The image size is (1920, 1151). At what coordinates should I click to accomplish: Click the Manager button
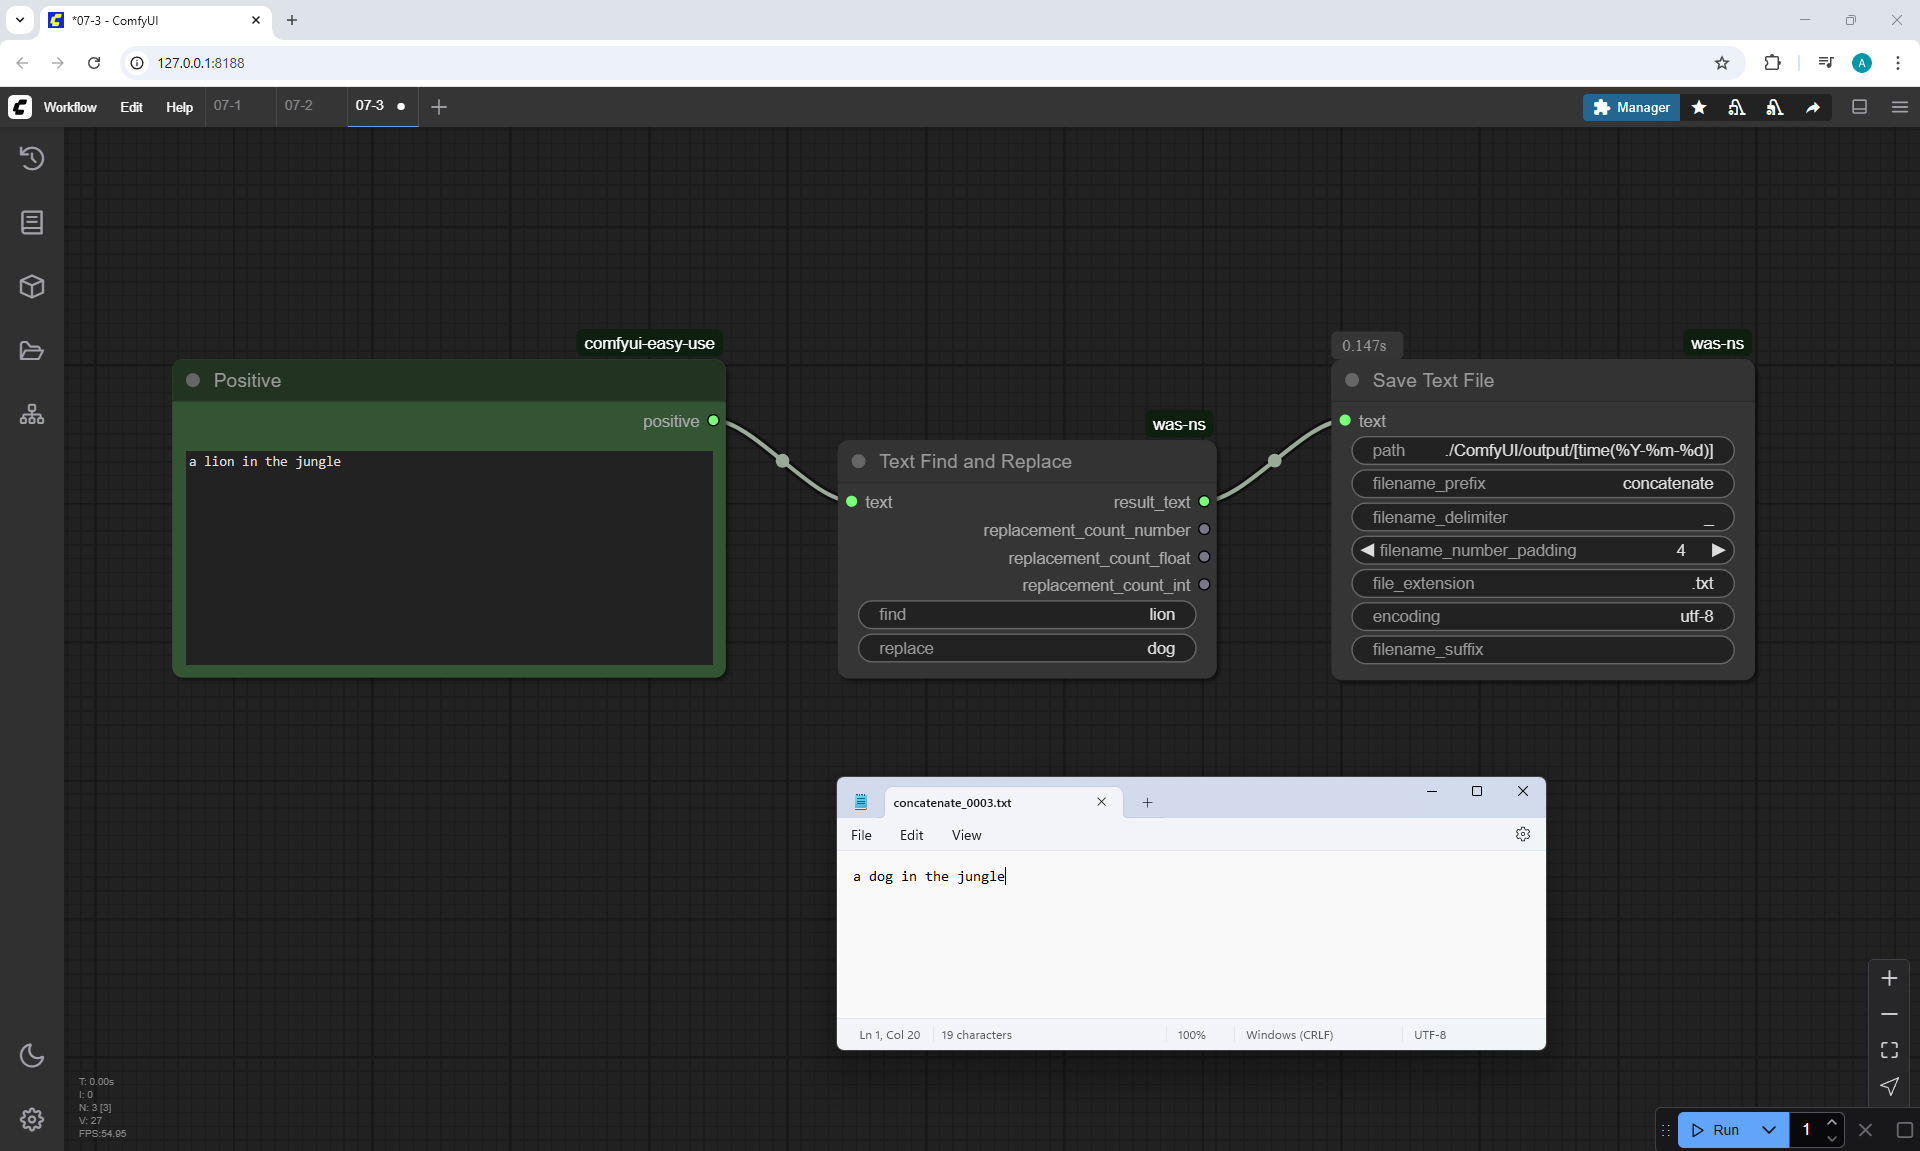[x=1631, y=107]
